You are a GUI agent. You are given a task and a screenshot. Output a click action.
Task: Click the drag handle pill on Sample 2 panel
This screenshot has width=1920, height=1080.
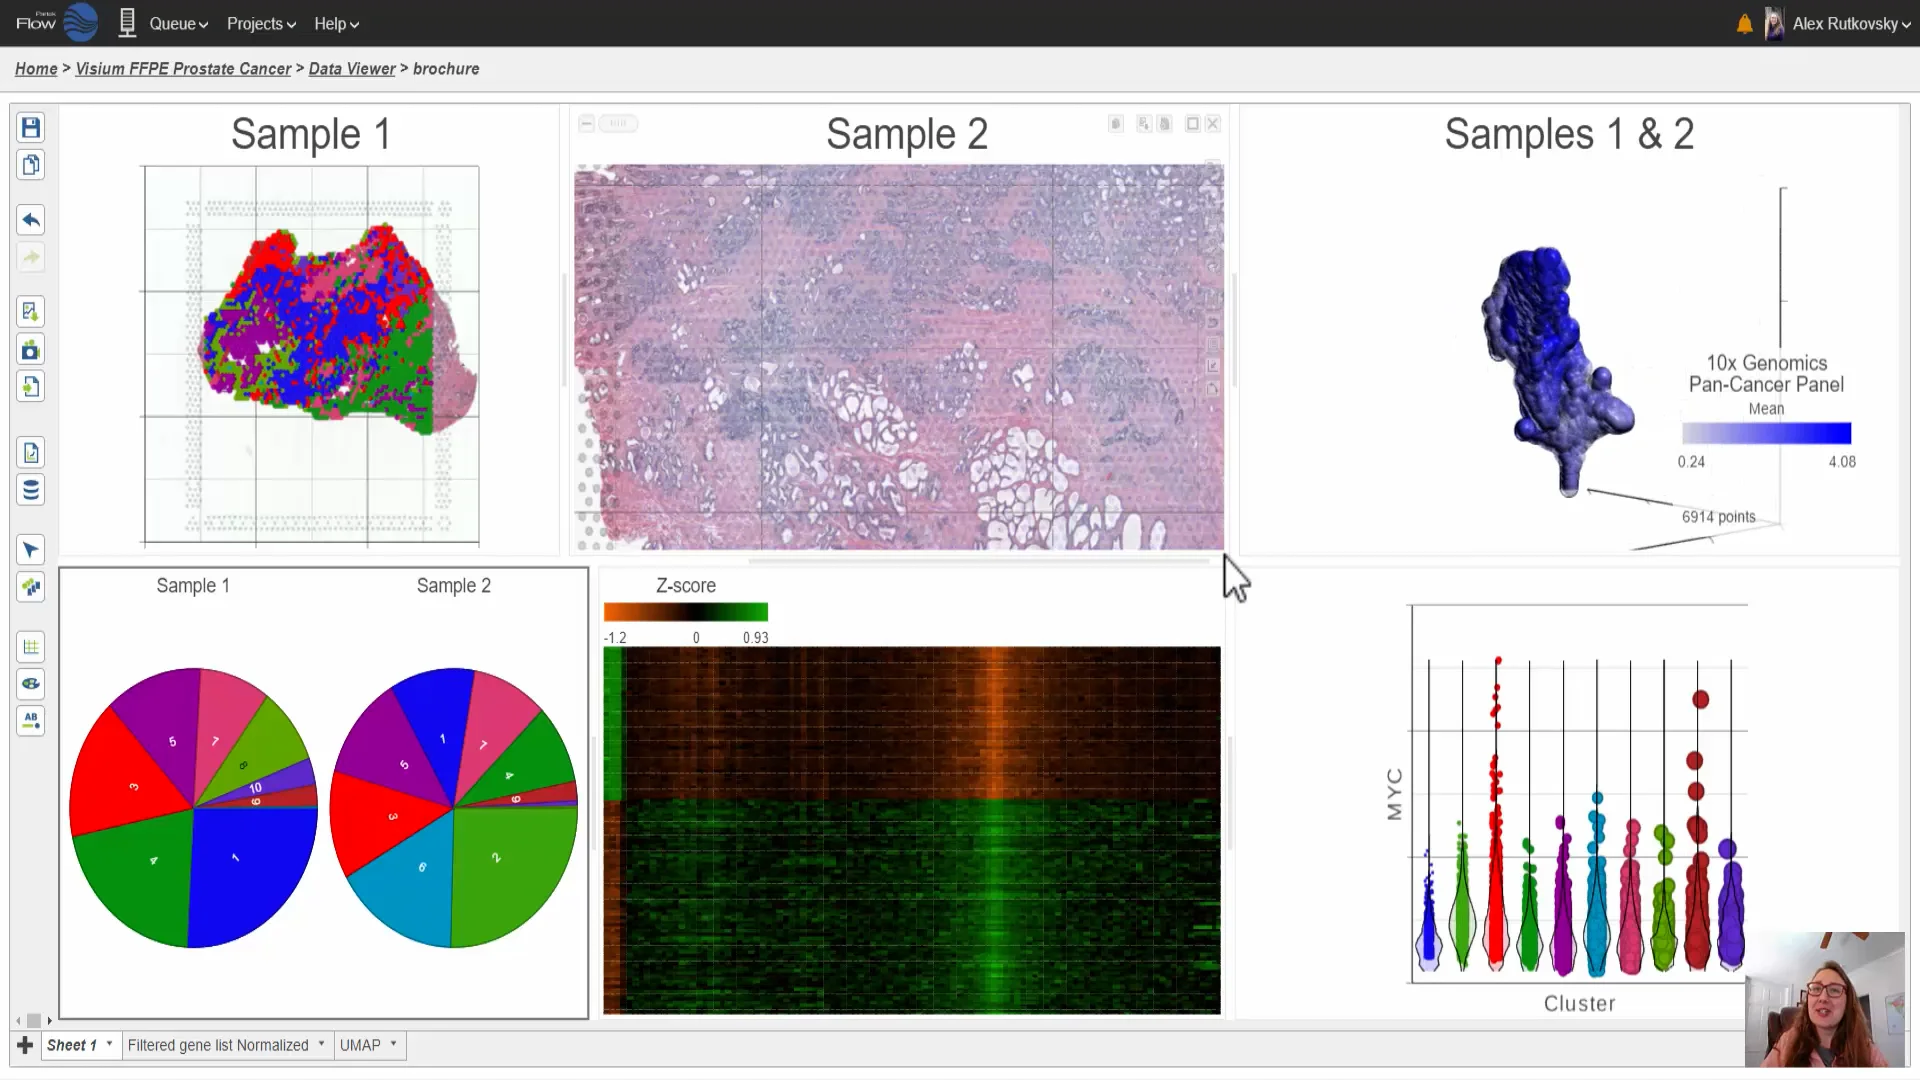619,123
